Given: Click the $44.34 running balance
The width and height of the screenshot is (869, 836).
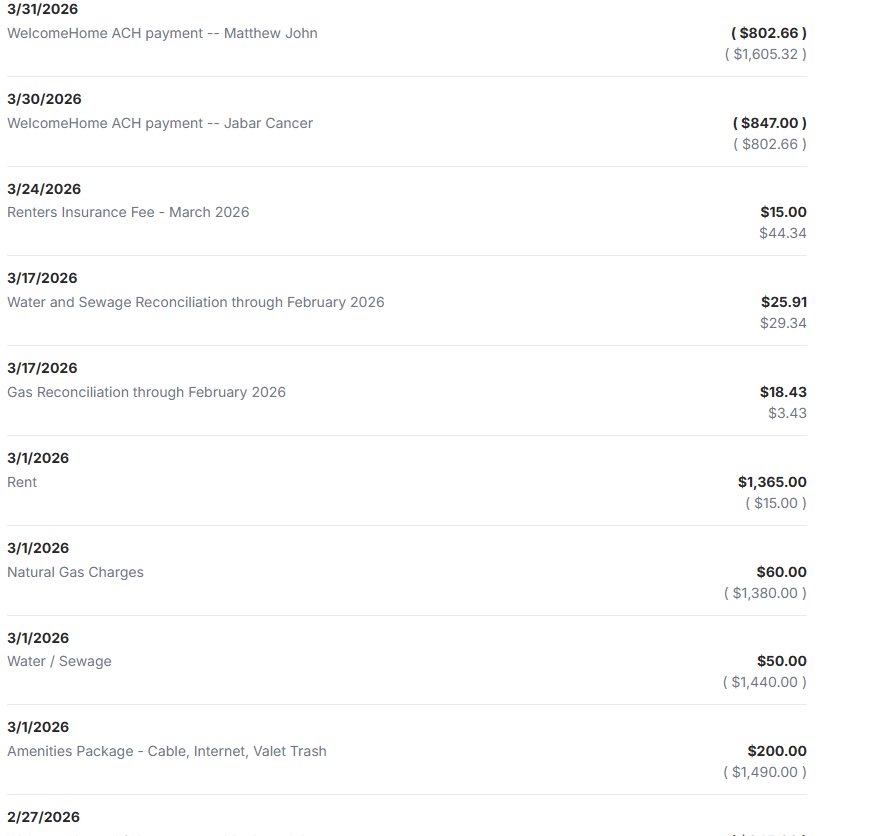Looking at the screenshot, I should [783, 233].
